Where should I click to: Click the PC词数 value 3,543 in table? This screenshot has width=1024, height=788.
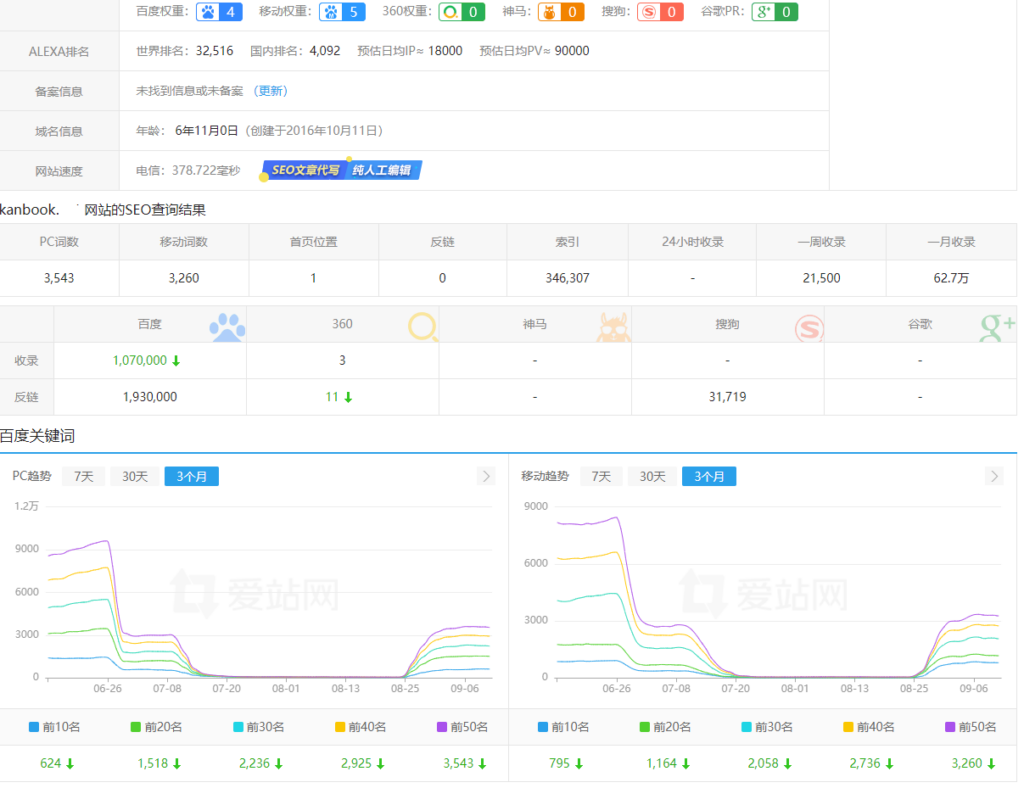pyautogui.click(x=59, y=278)
